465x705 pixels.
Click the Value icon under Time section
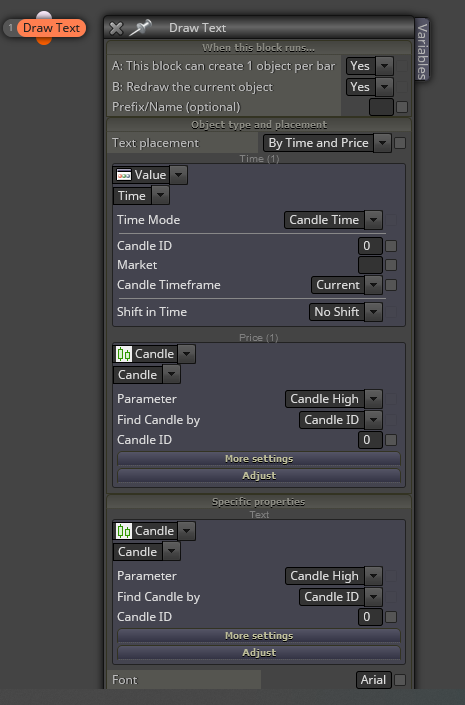coord(124,174)
